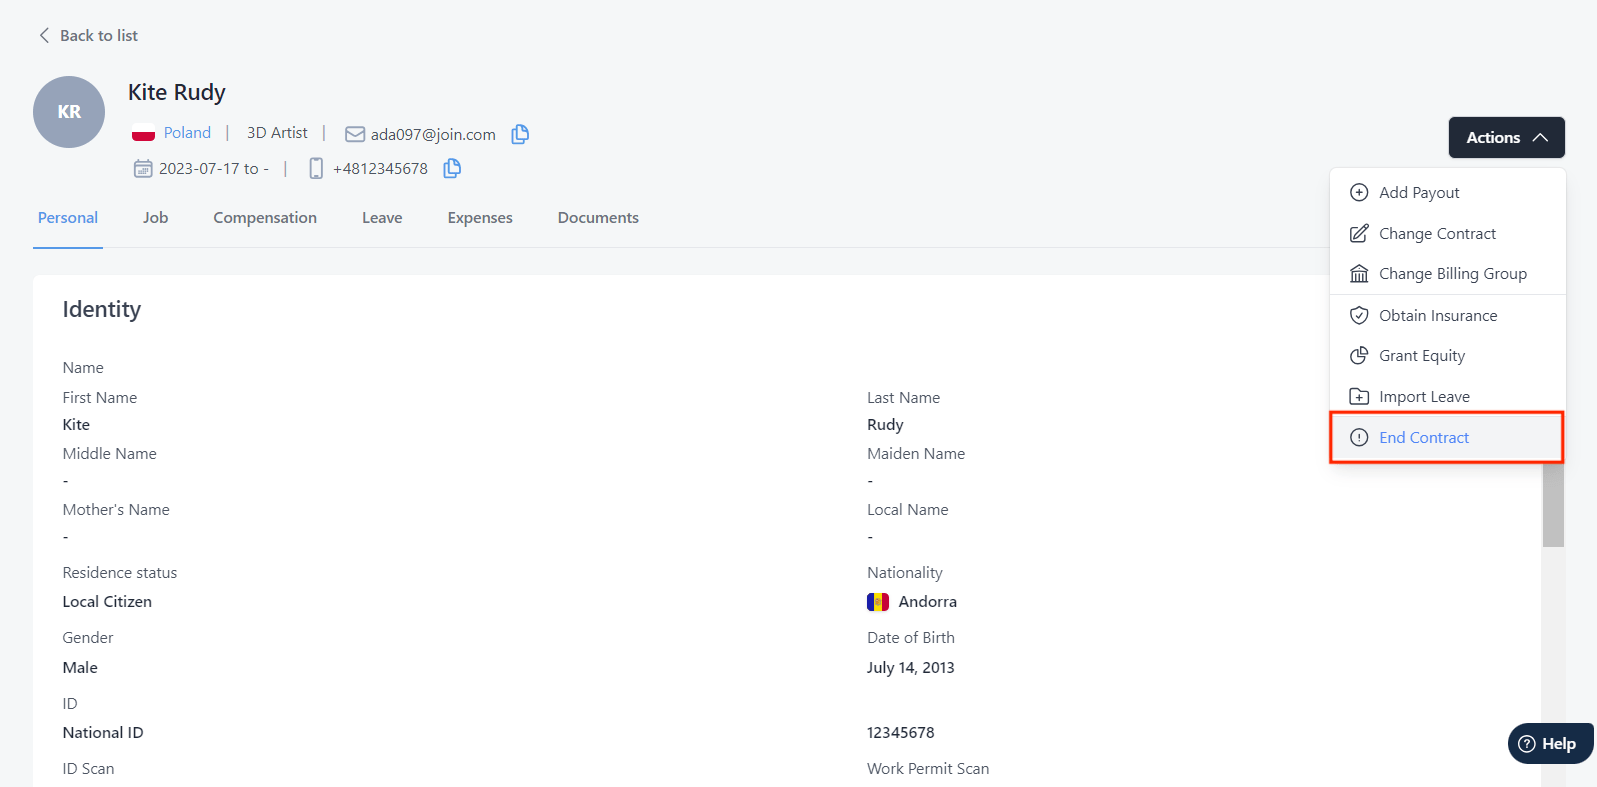Open the Documents tab

[598, 218]
